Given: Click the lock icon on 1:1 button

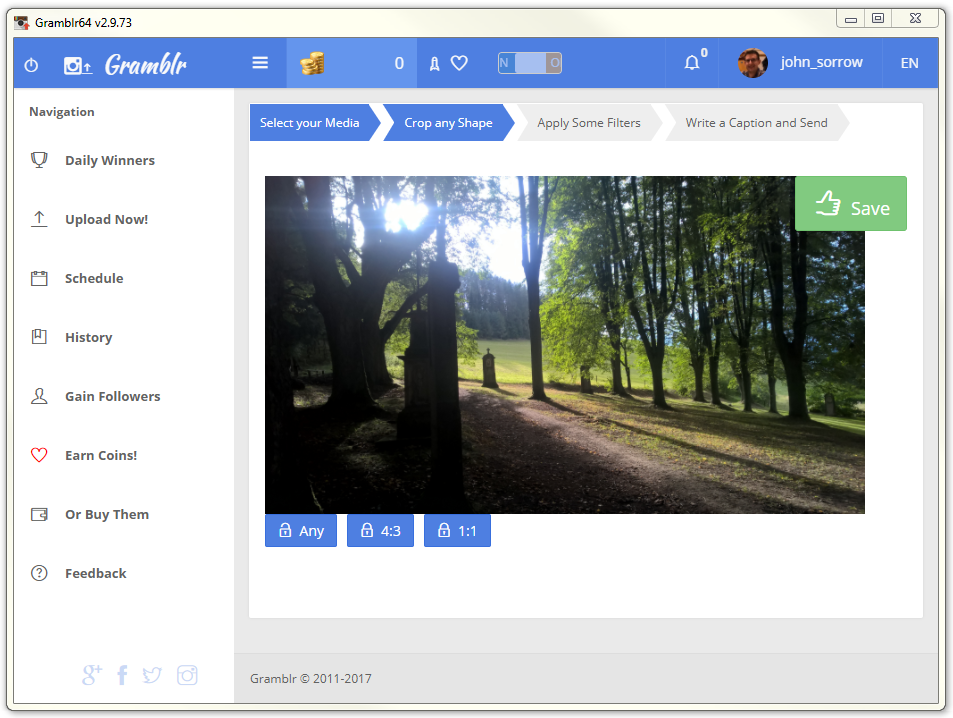Looking at the screenshot, I should [444, 530].
